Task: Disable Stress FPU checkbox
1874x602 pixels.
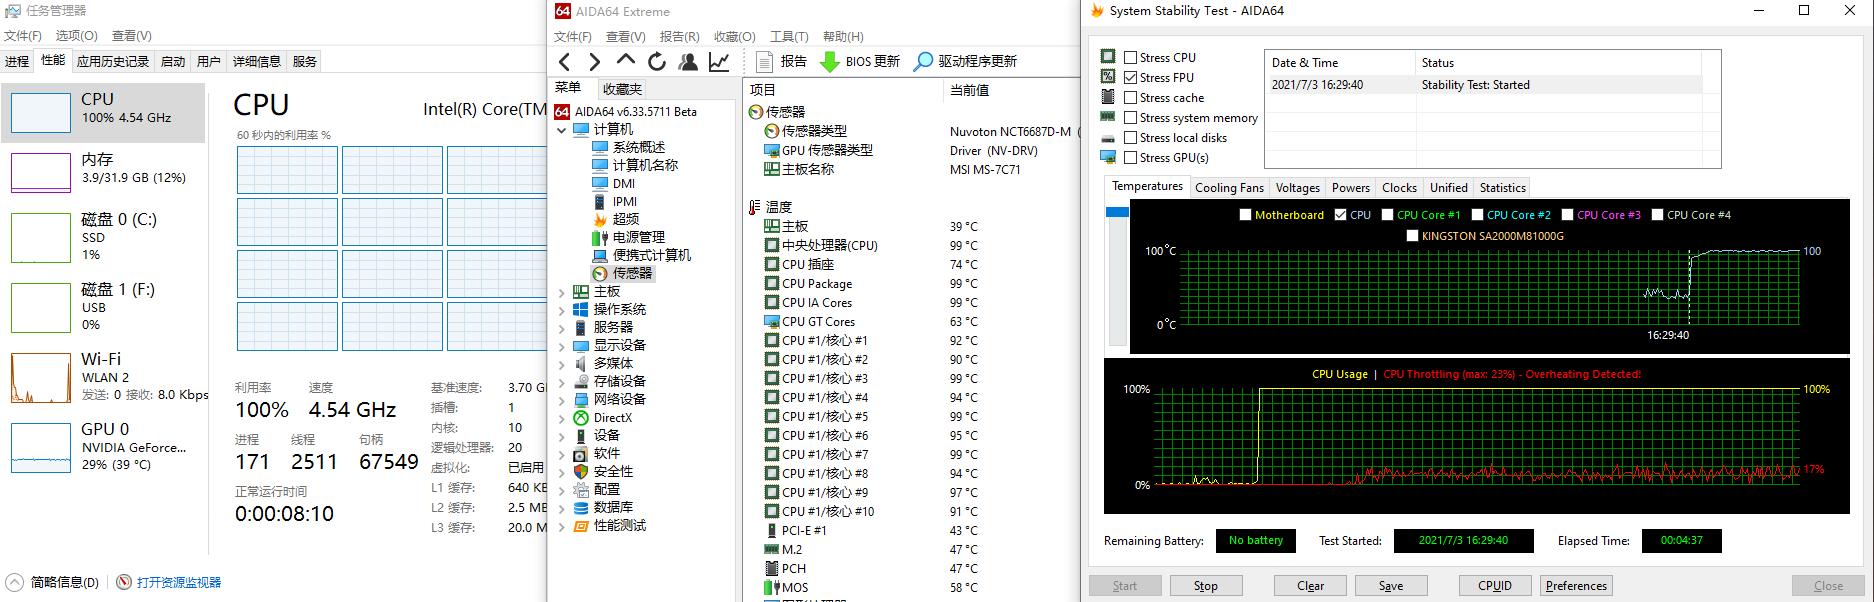Action: [x=1131, y=78]
